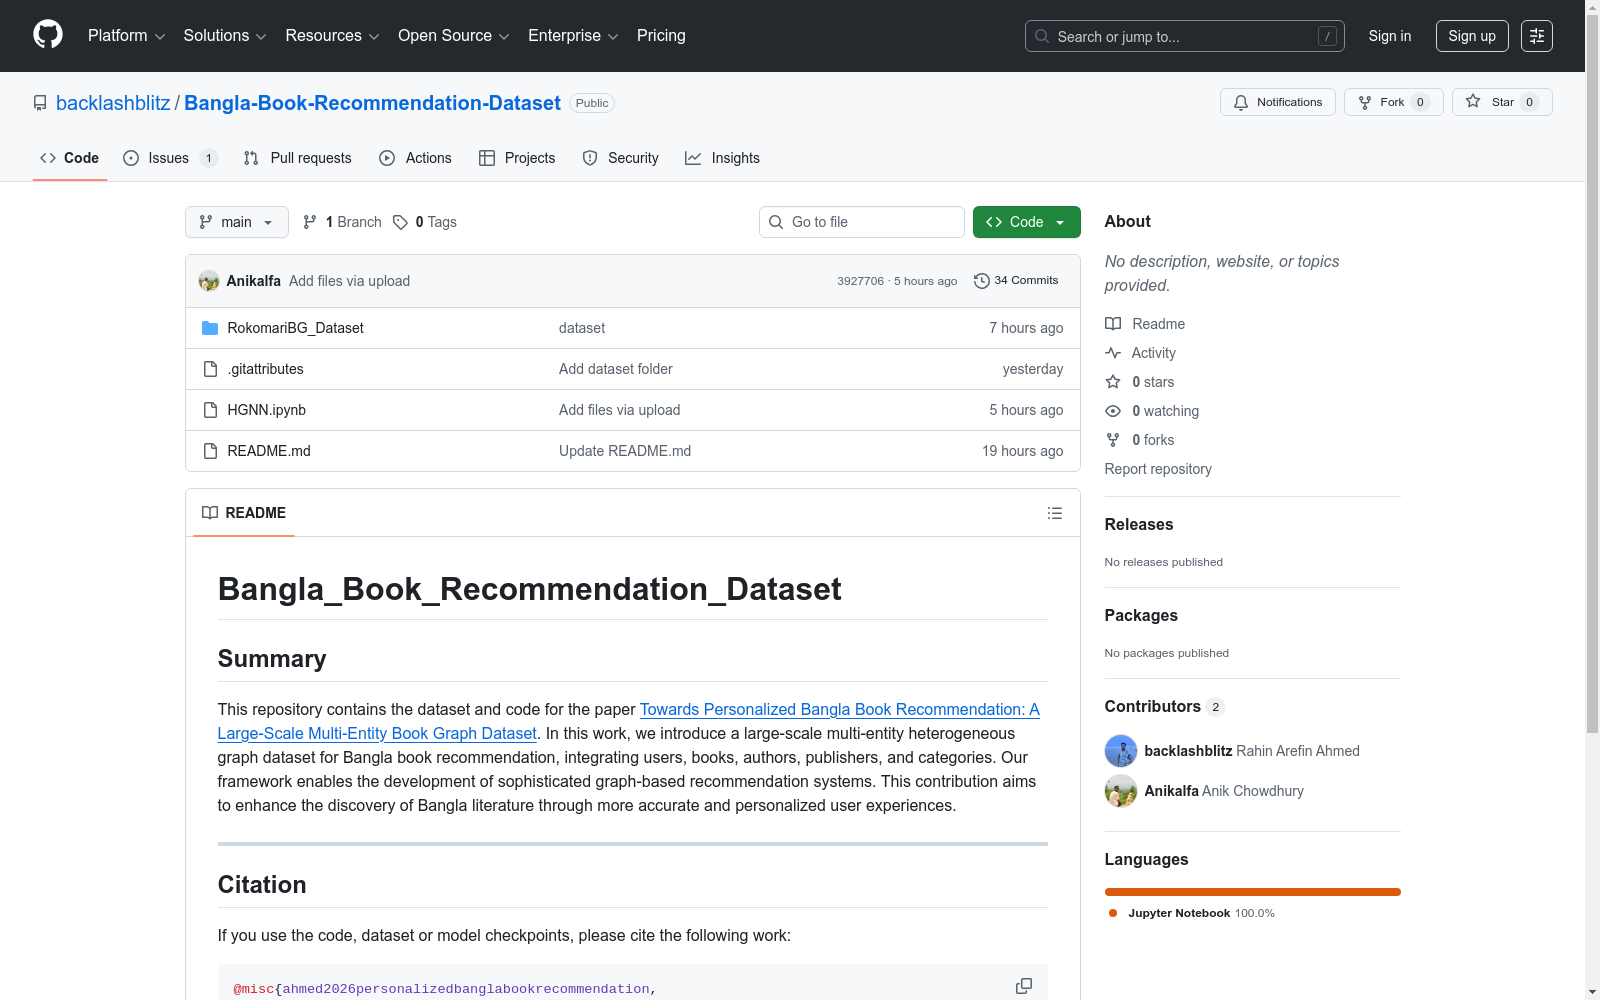Screen dimensions: 1600x1000
Task: Open the RokomariBG_Dataset folder
Action: coord(295,328)
